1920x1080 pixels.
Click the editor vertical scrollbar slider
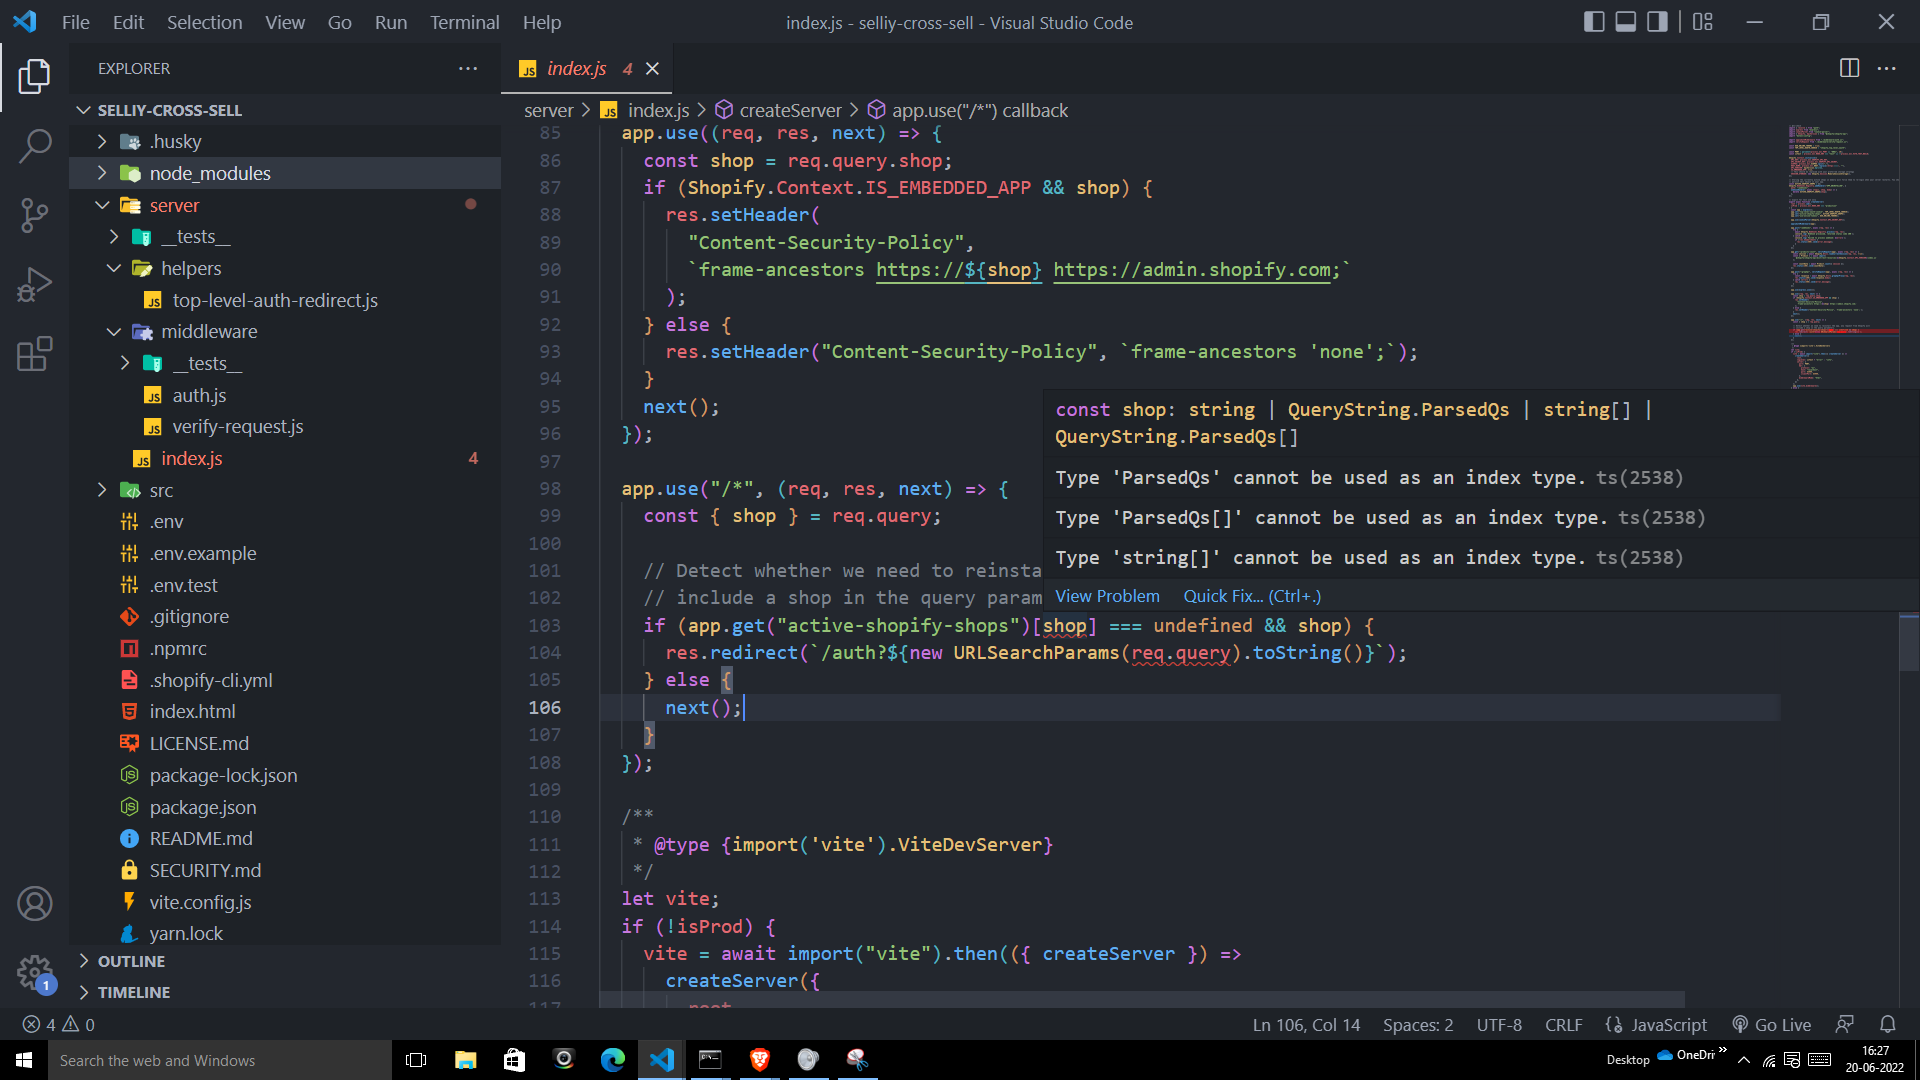pyautogui.click(x=1908, y=642)
